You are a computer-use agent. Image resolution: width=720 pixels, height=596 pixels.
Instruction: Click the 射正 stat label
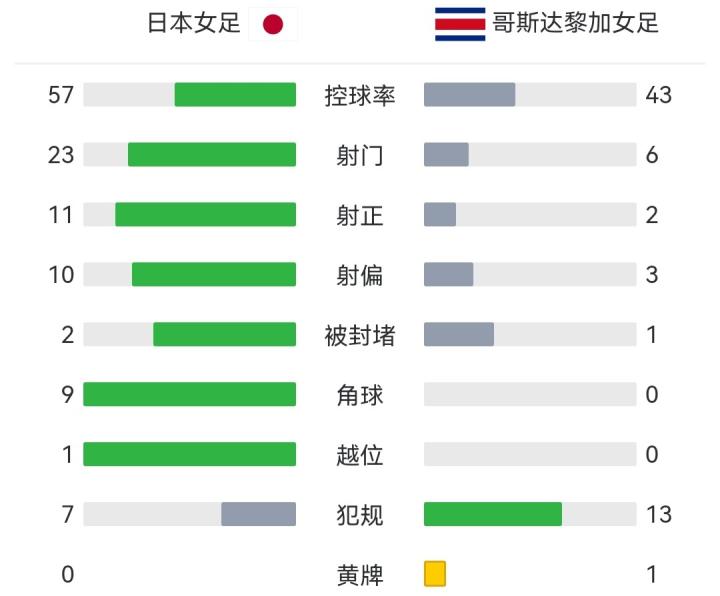click(x=360, y=215)
